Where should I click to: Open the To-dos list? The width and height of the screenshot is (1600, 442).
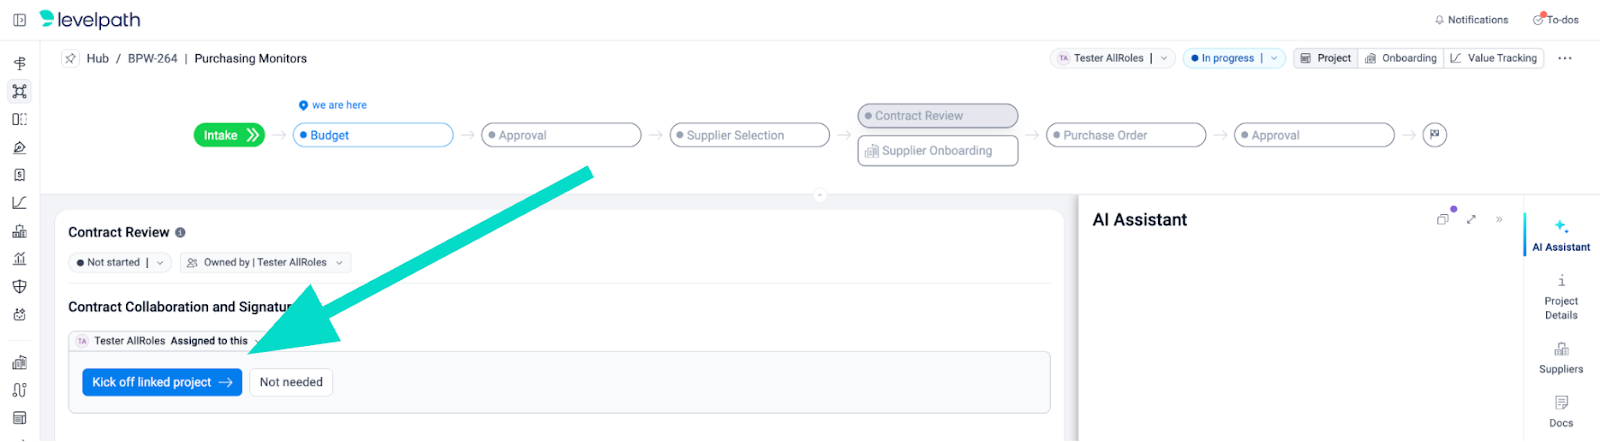coord(1555,20)
